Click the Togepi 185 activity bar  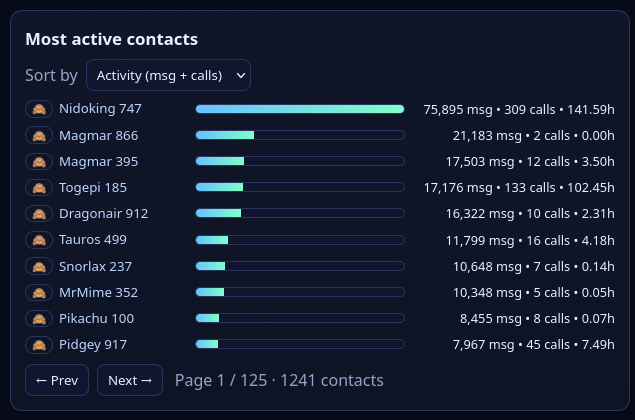click(x=300, y=187)
